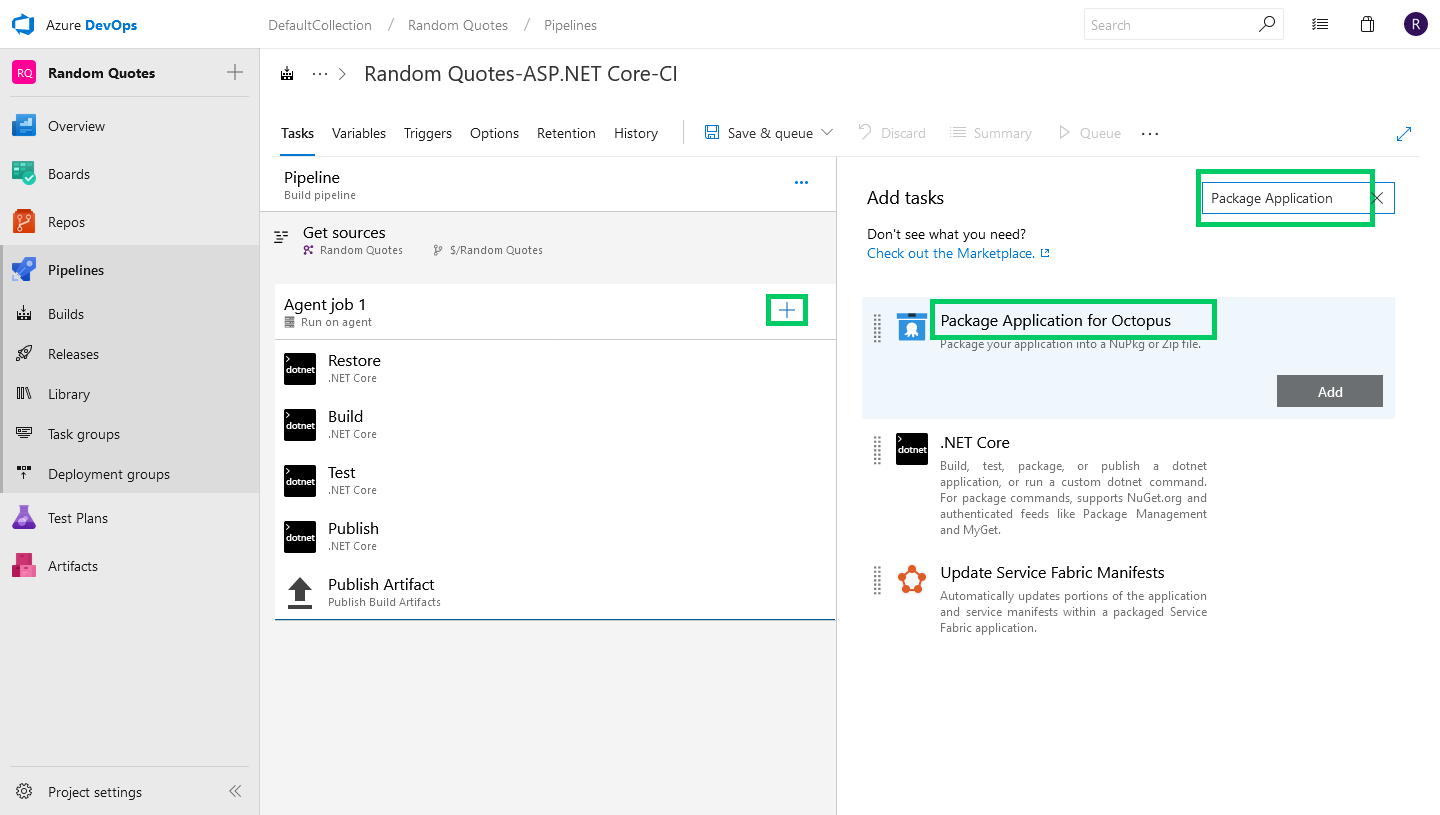Toggle full screen expand icon
1440x815 pixels.
click(x=1404, y=133)
